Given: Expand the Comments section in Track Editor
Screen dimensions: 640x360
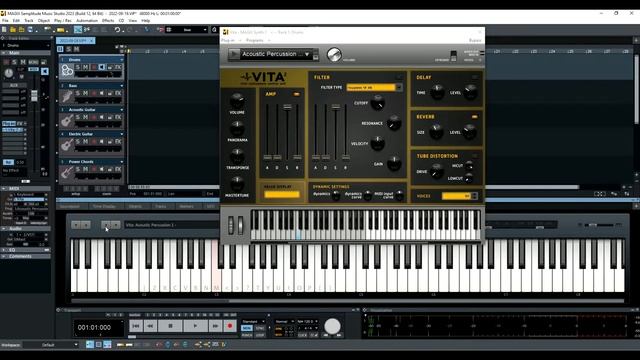Looking at the screenshot, I should pos(4,256).
